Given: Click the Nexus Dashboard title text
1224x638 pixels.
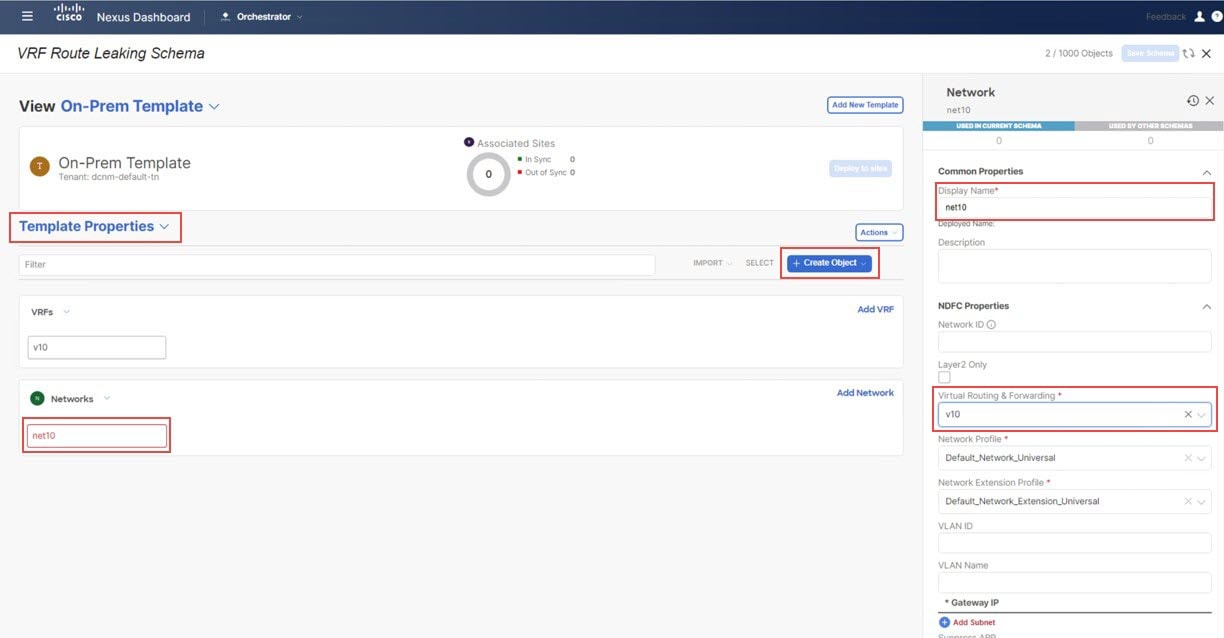Looking at the screenshot, I should [x=143, y=17].
